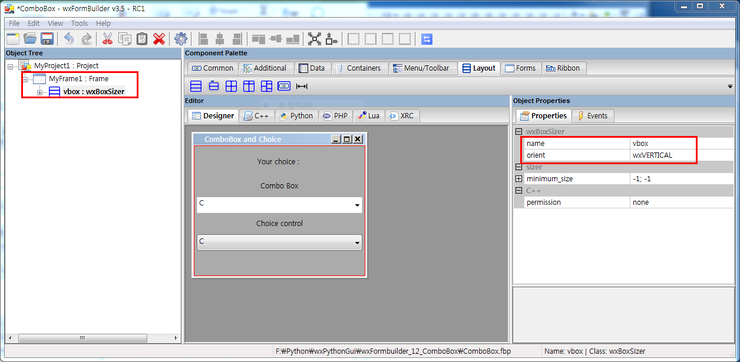Open a project using the folder icon

pos(30,39)
